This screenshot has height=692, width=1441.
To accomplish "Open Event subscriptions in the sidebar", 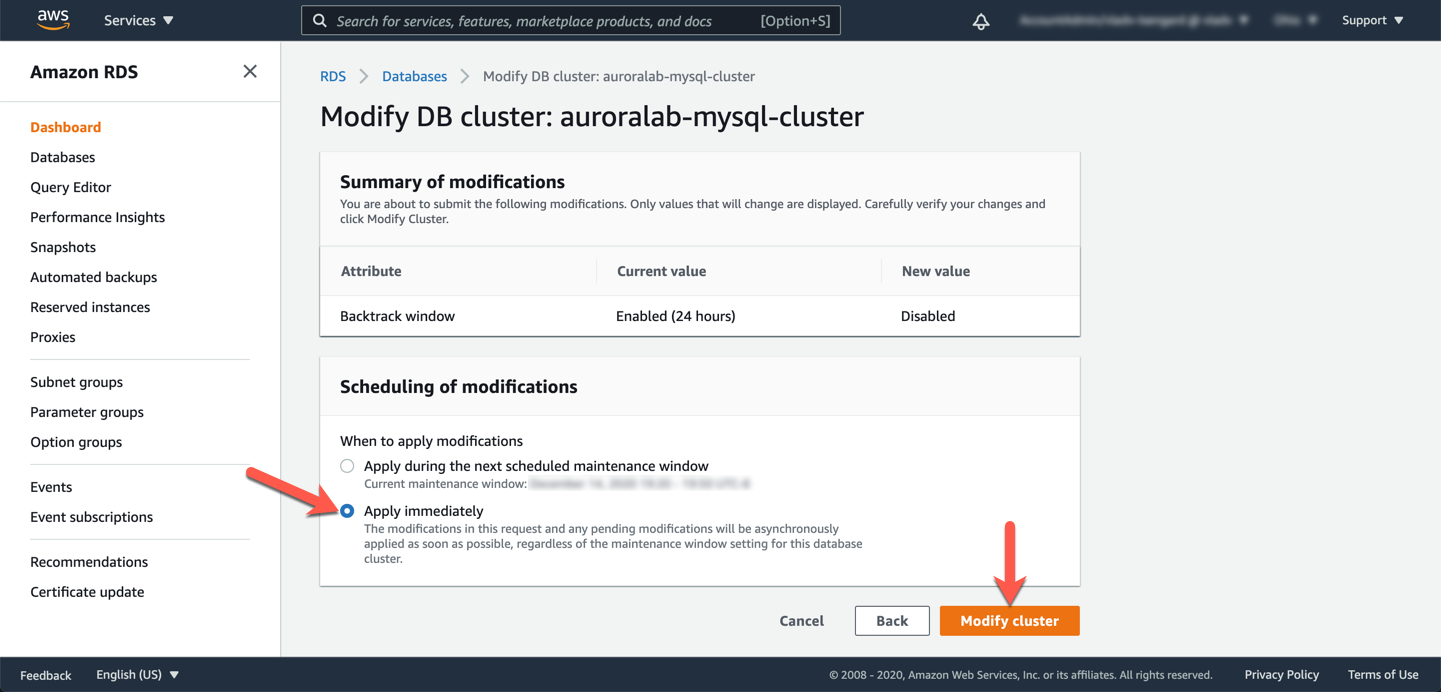I will (x=92, y=517).
